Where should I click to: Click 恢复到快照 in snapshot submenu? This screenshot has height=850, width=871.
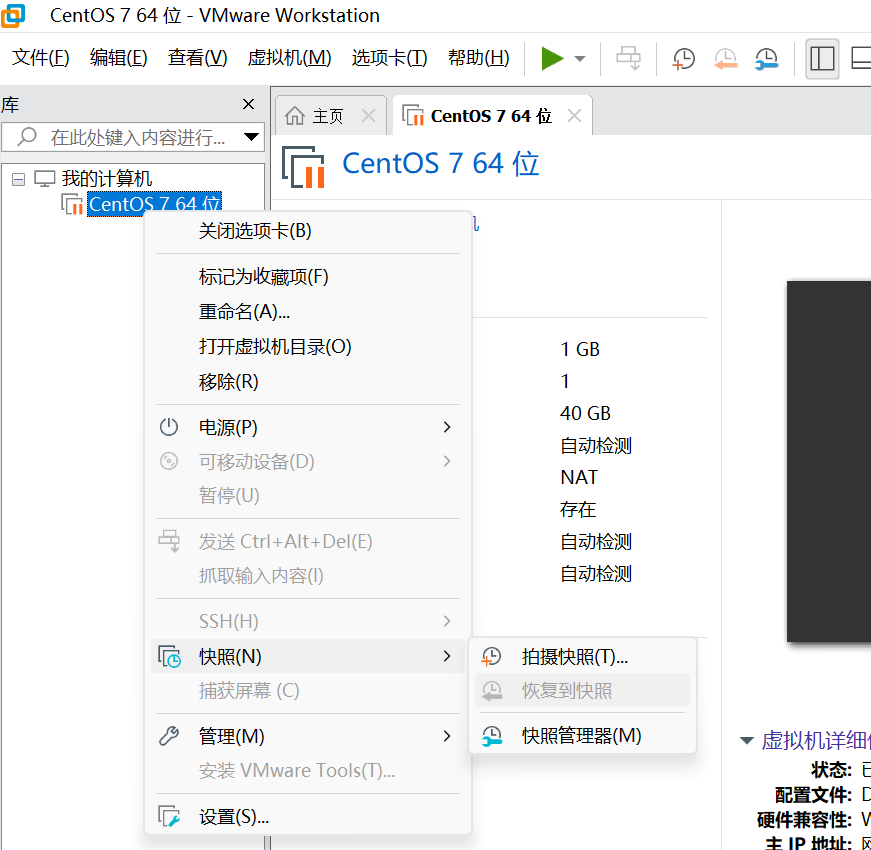click(582, 691)
